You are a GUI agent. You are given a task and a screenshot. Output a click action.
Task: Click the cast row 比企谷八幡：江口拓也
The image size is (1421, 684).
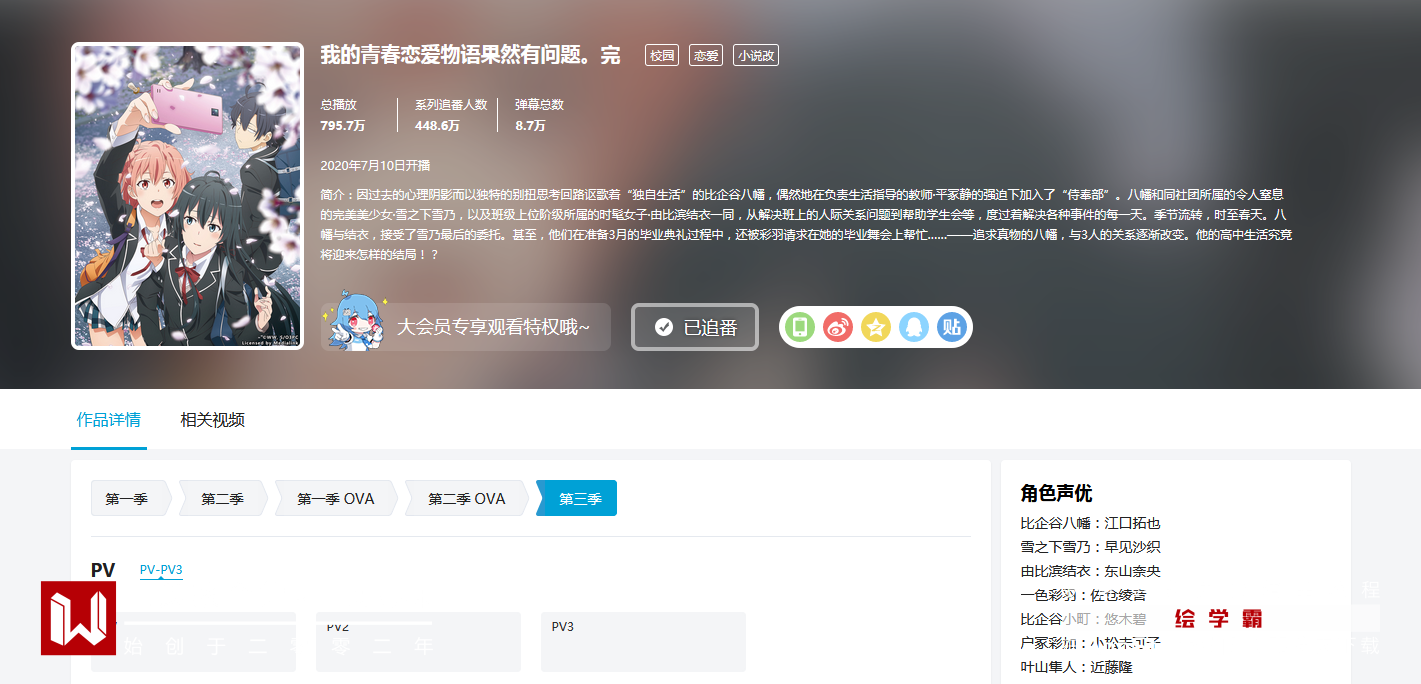(1090, 523)
